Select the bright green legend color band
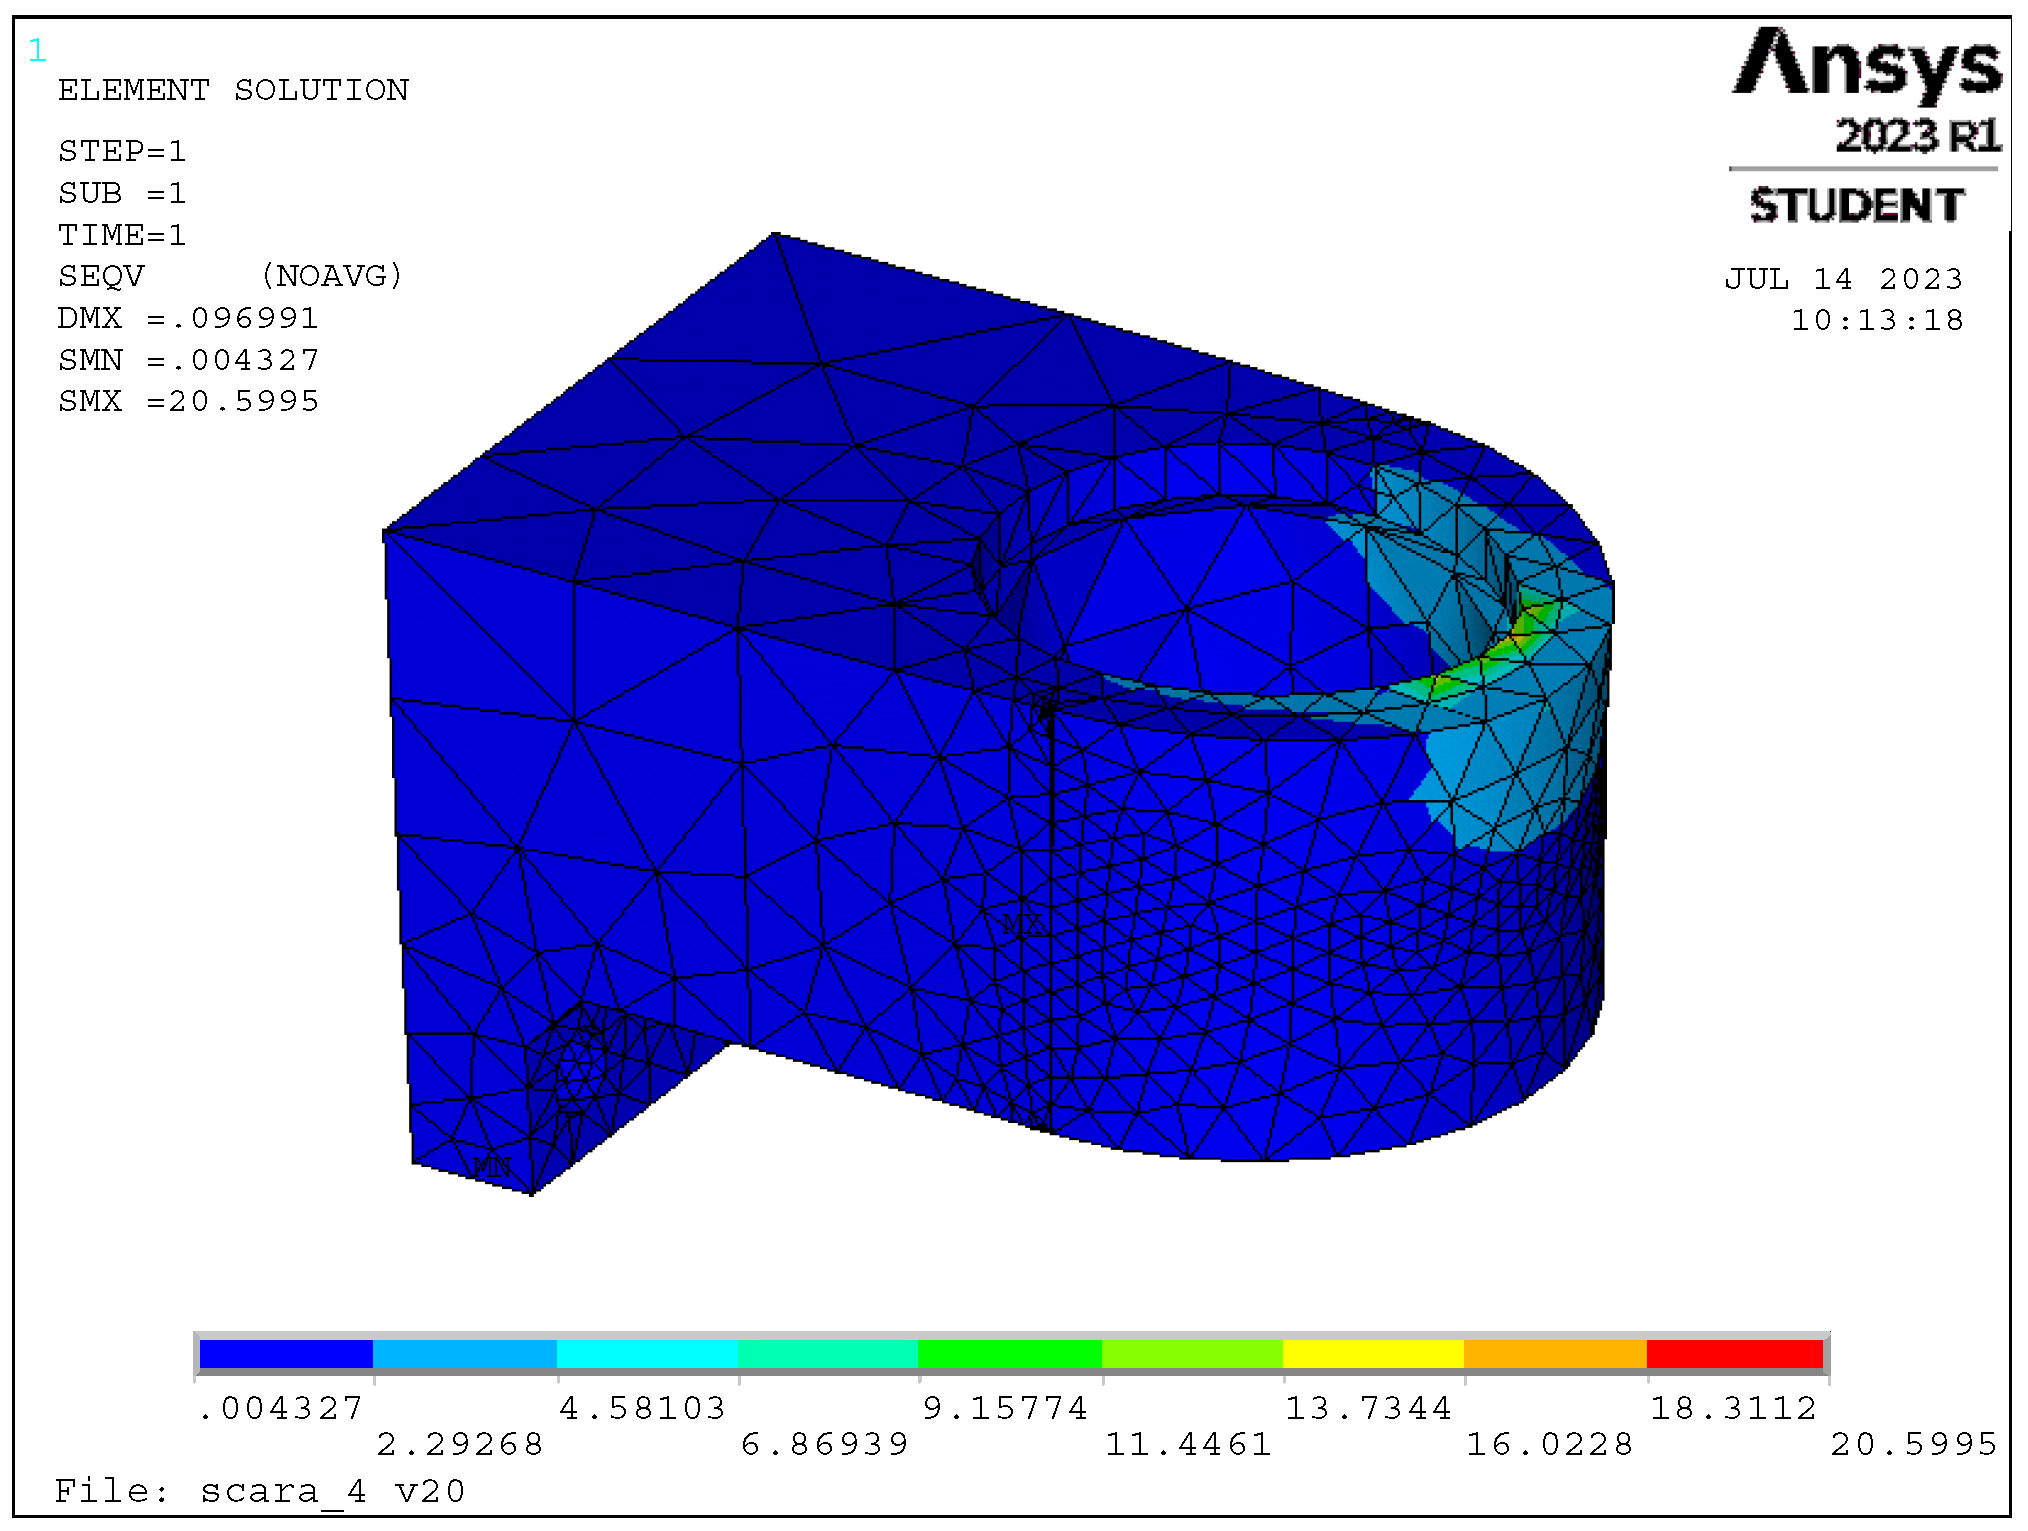This screenshot has width=2028, height=1531. coord(1009,1353)
